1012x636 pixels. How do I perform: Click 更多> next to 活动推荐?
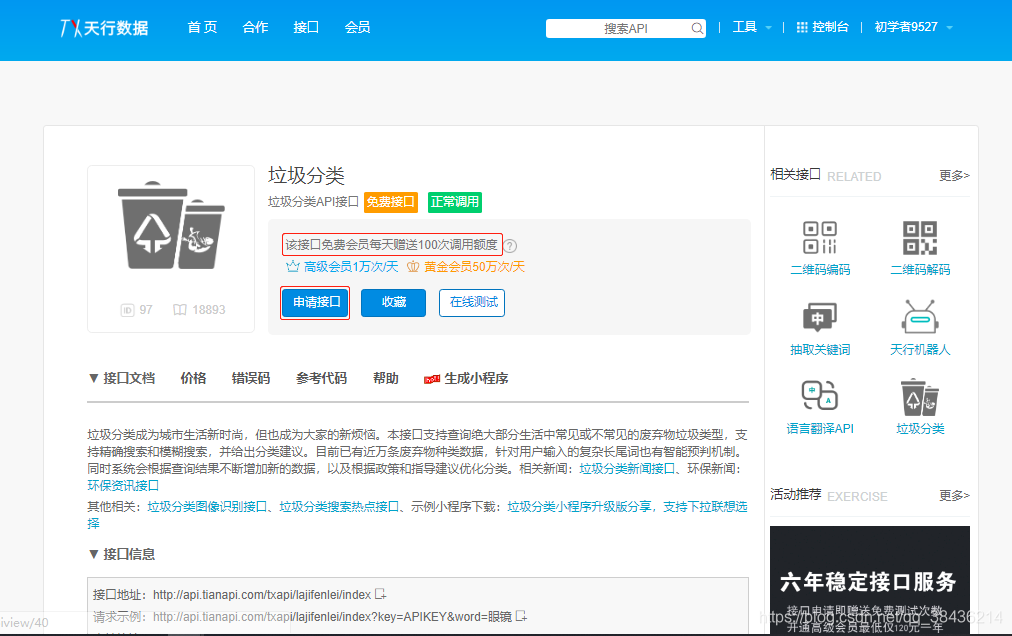pos(954,495)
